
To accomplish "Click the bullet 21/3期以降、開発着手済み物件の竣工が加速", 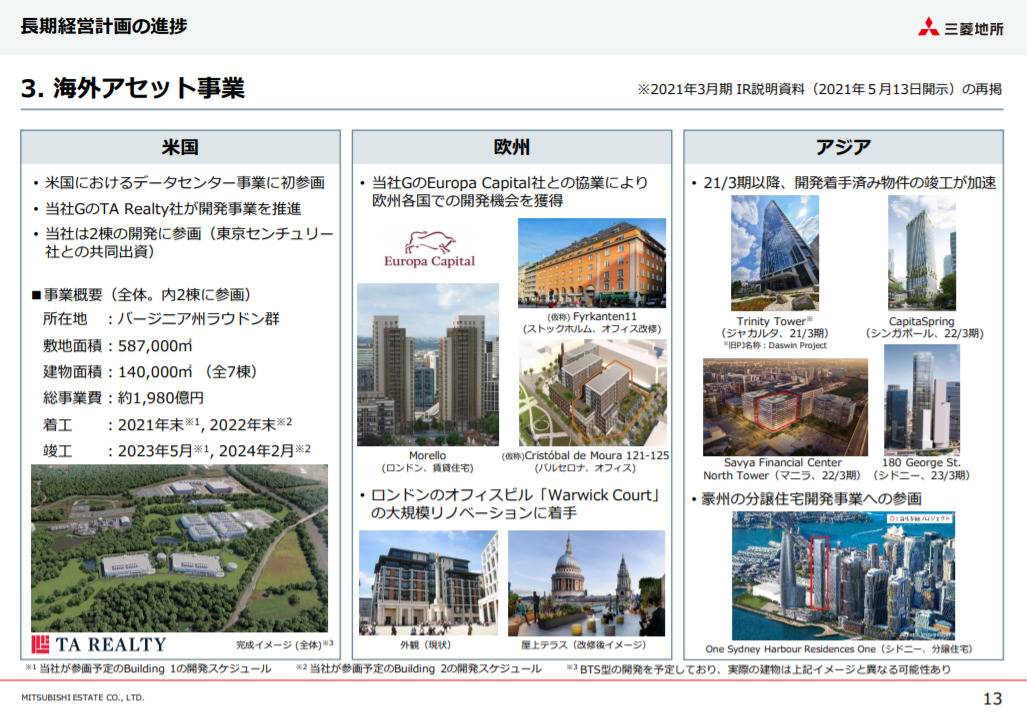I will pos(844,183).
